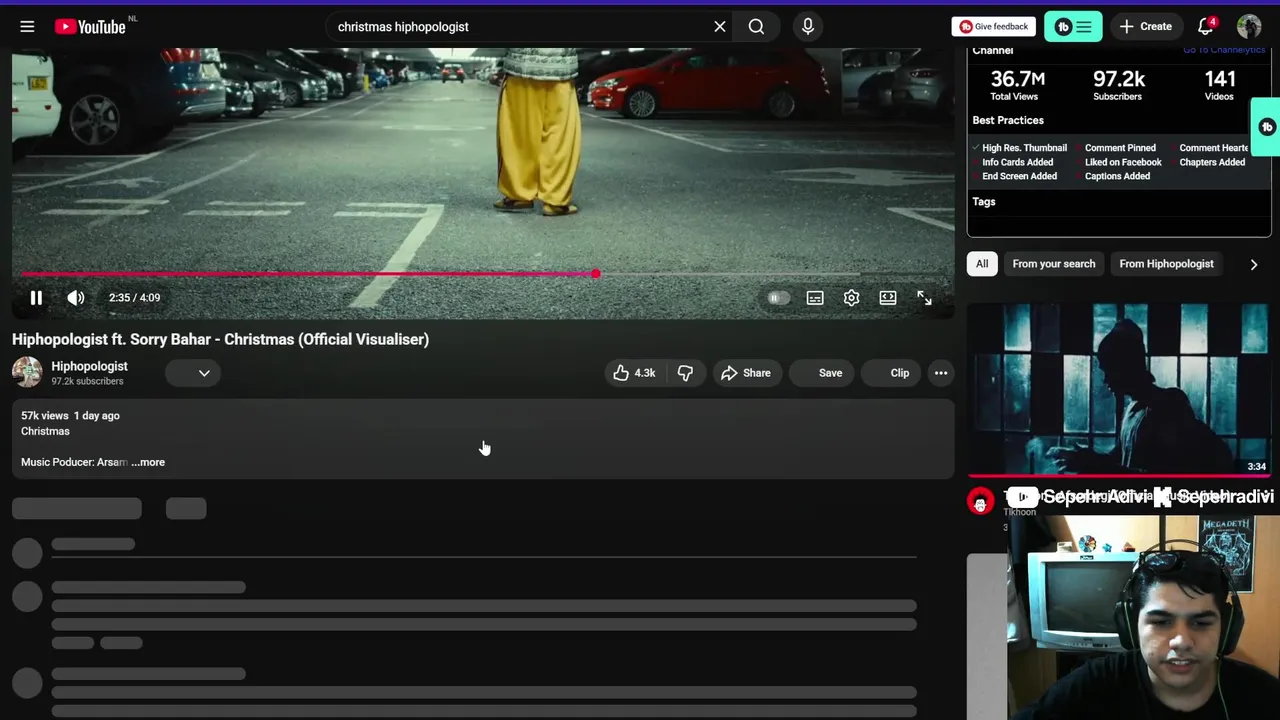This screenshot has width=1280, height=720.
Task: Switch to theater mode
Action: (888, 298)
